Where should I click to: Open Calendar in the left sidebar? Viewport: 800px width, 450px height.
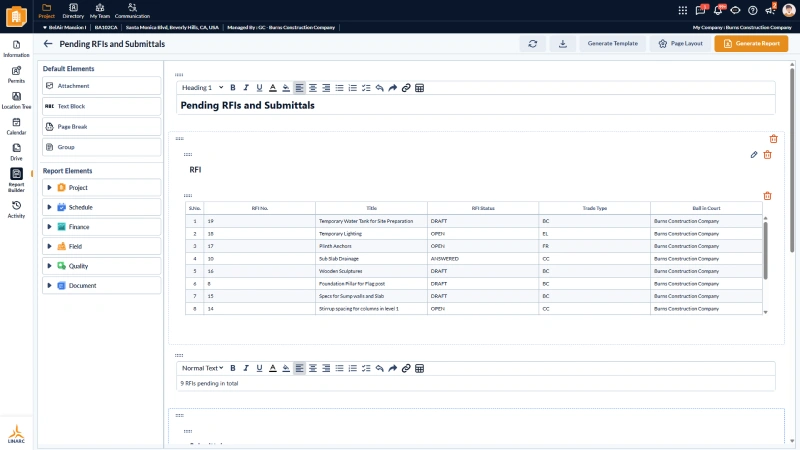(16, 126)
